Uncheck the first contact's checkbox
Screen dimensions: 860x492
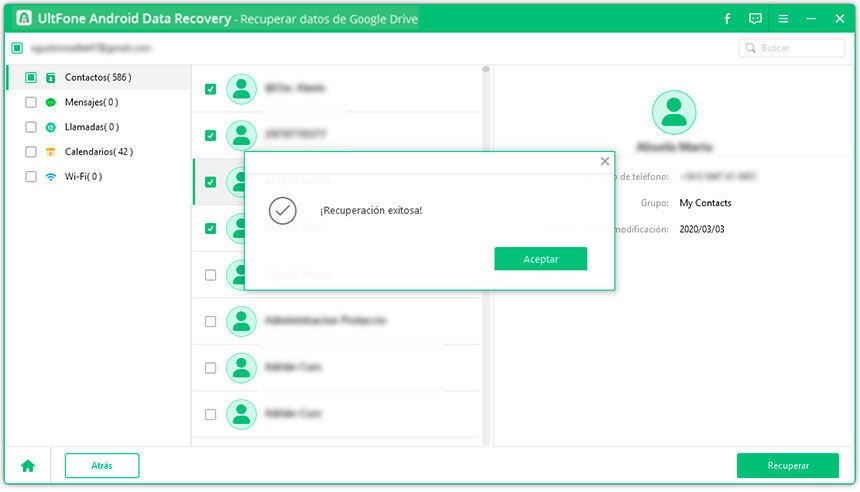[210, 89]
